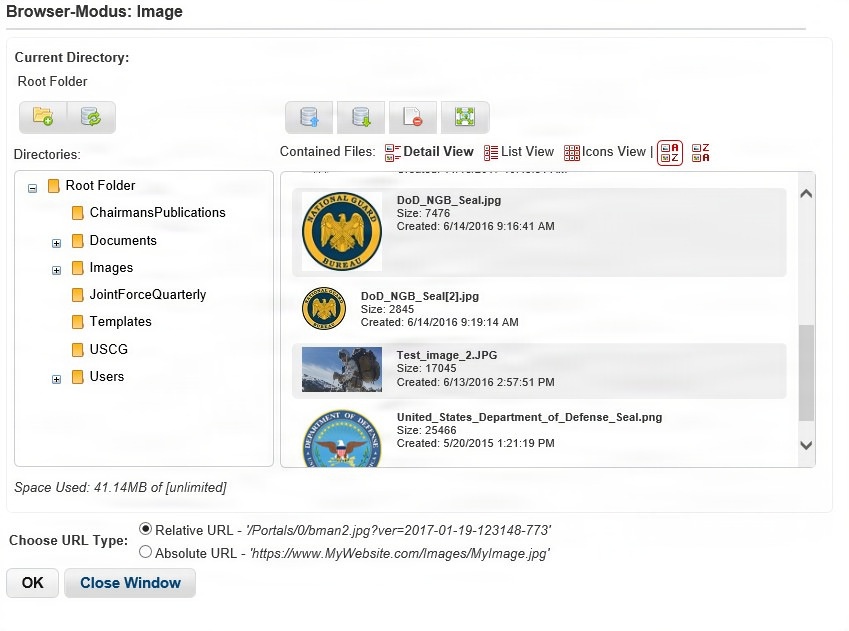Viewport: 849px width, 631px height.
Task: Click the file list scroll down arrow
Action: [x=806, y=445]
